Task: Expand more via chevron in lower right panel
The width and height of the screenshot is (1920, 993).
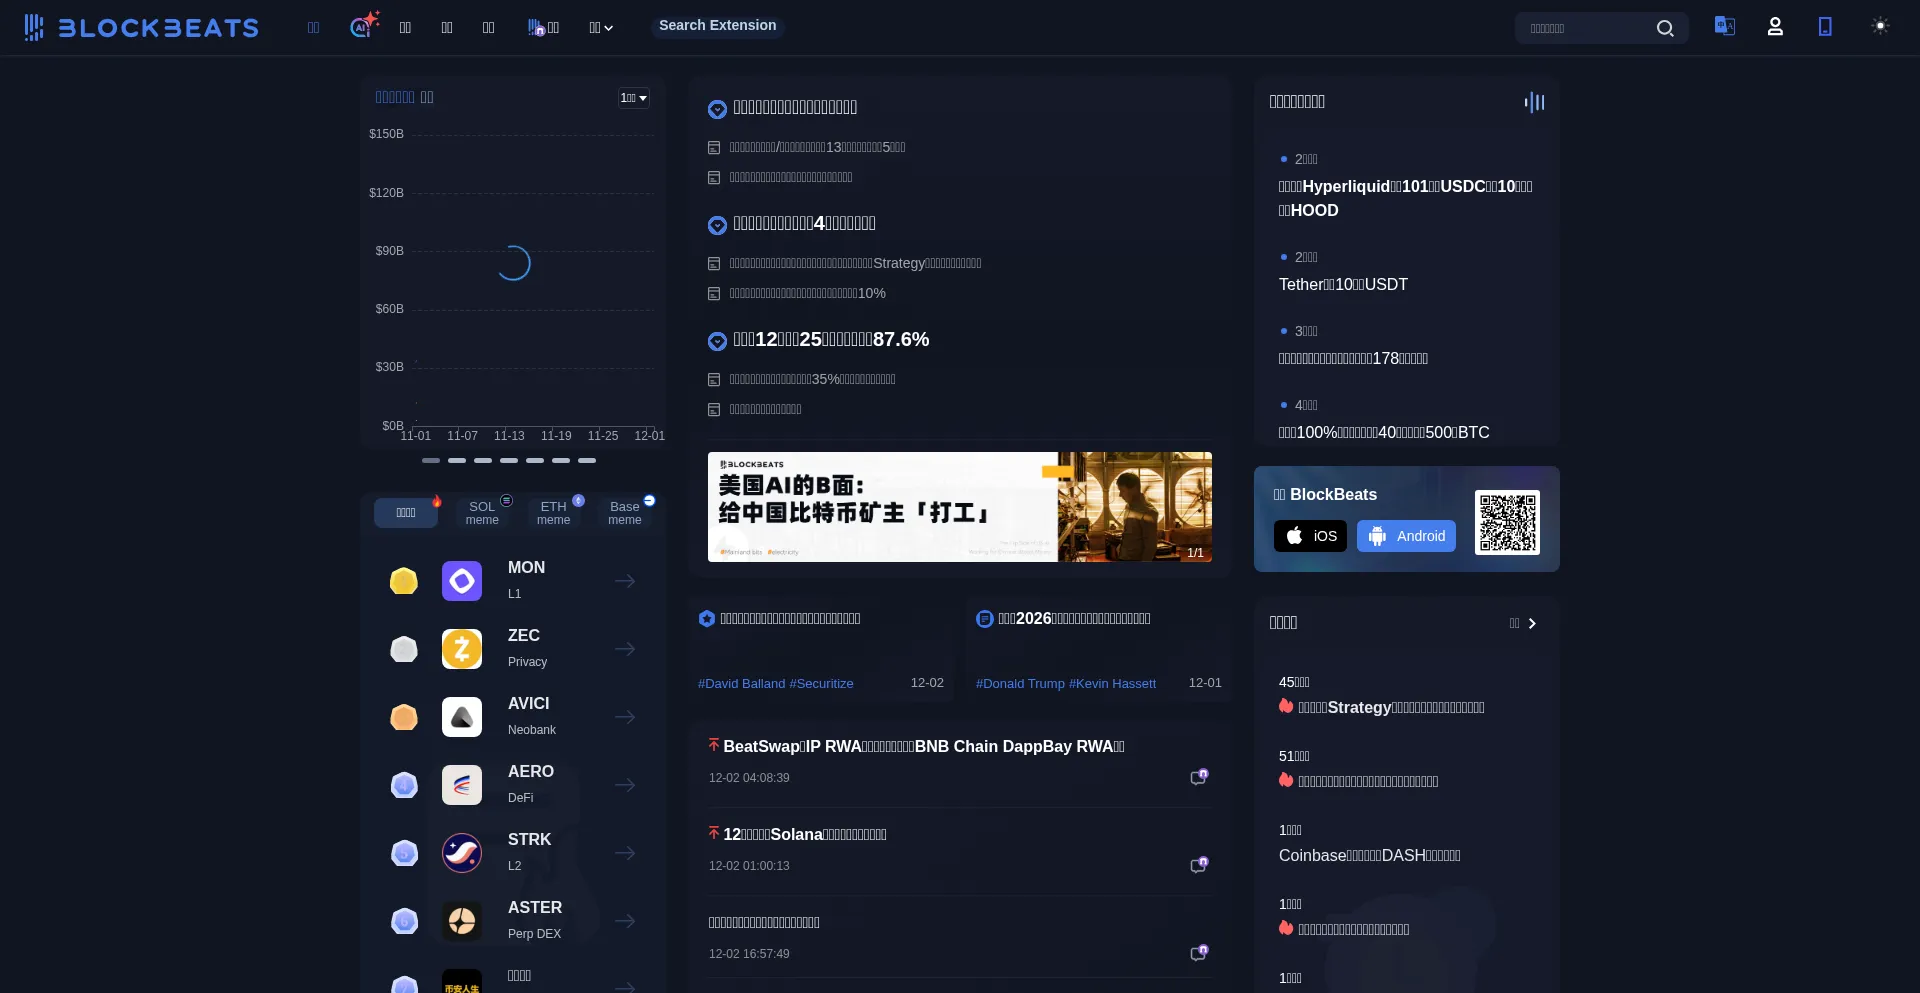Action: tap(1530, 623)
